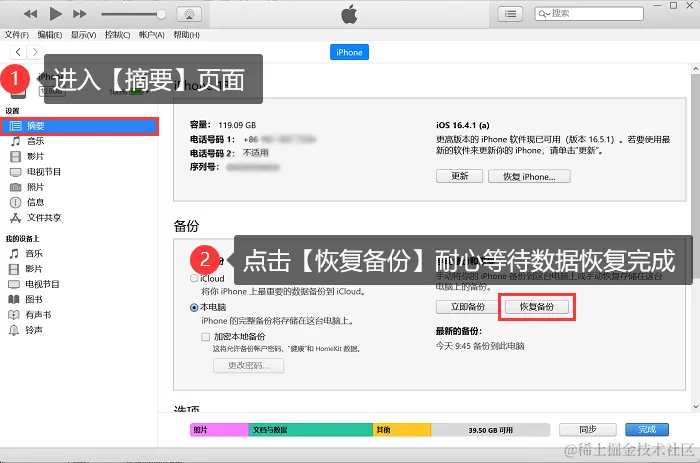Click the scrollbar down arrow
This screenshot has width=700, height=463.
click(696, 407)
